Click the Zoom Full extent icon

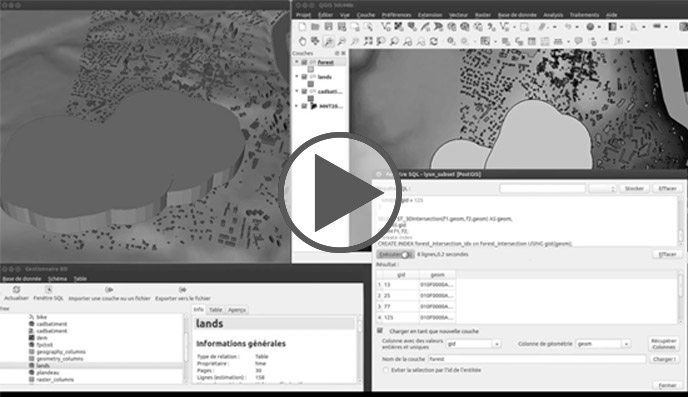pos(368,41)
